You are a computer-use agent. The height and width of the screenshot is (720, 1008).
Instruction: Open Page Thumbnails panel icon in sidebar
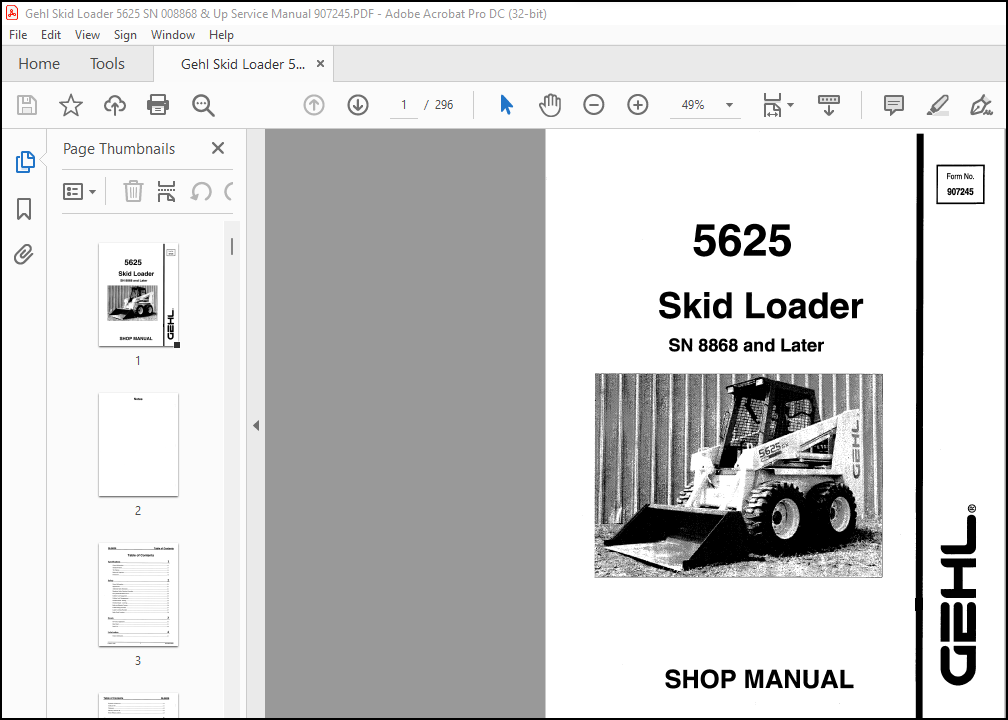[x=24, y=162]
